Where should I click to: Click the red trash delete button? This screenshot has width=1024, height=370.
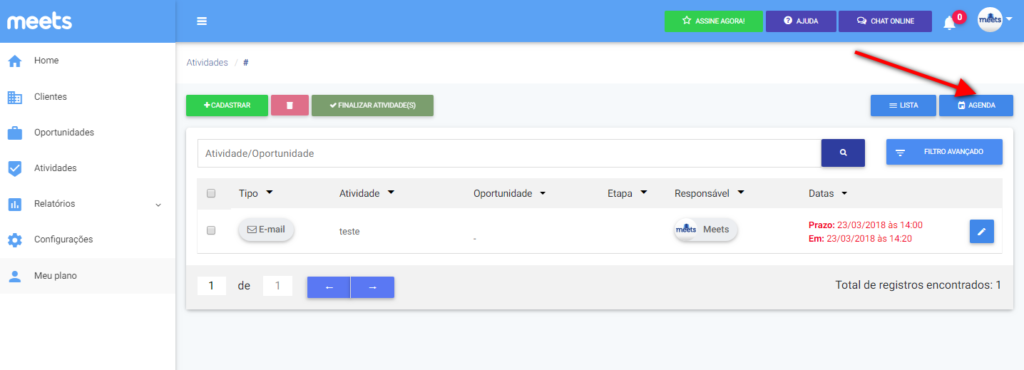pos(289,106)
